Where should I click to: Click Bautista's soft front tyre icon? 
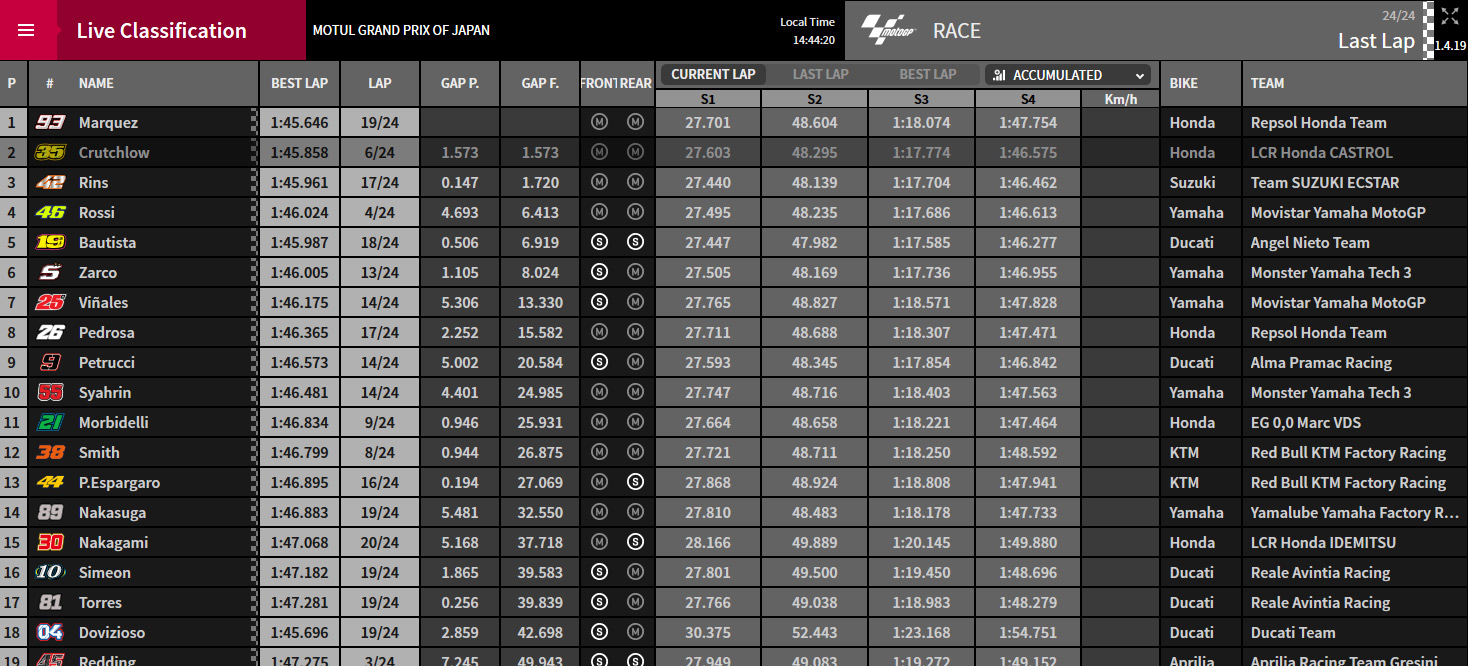(599, 242)
